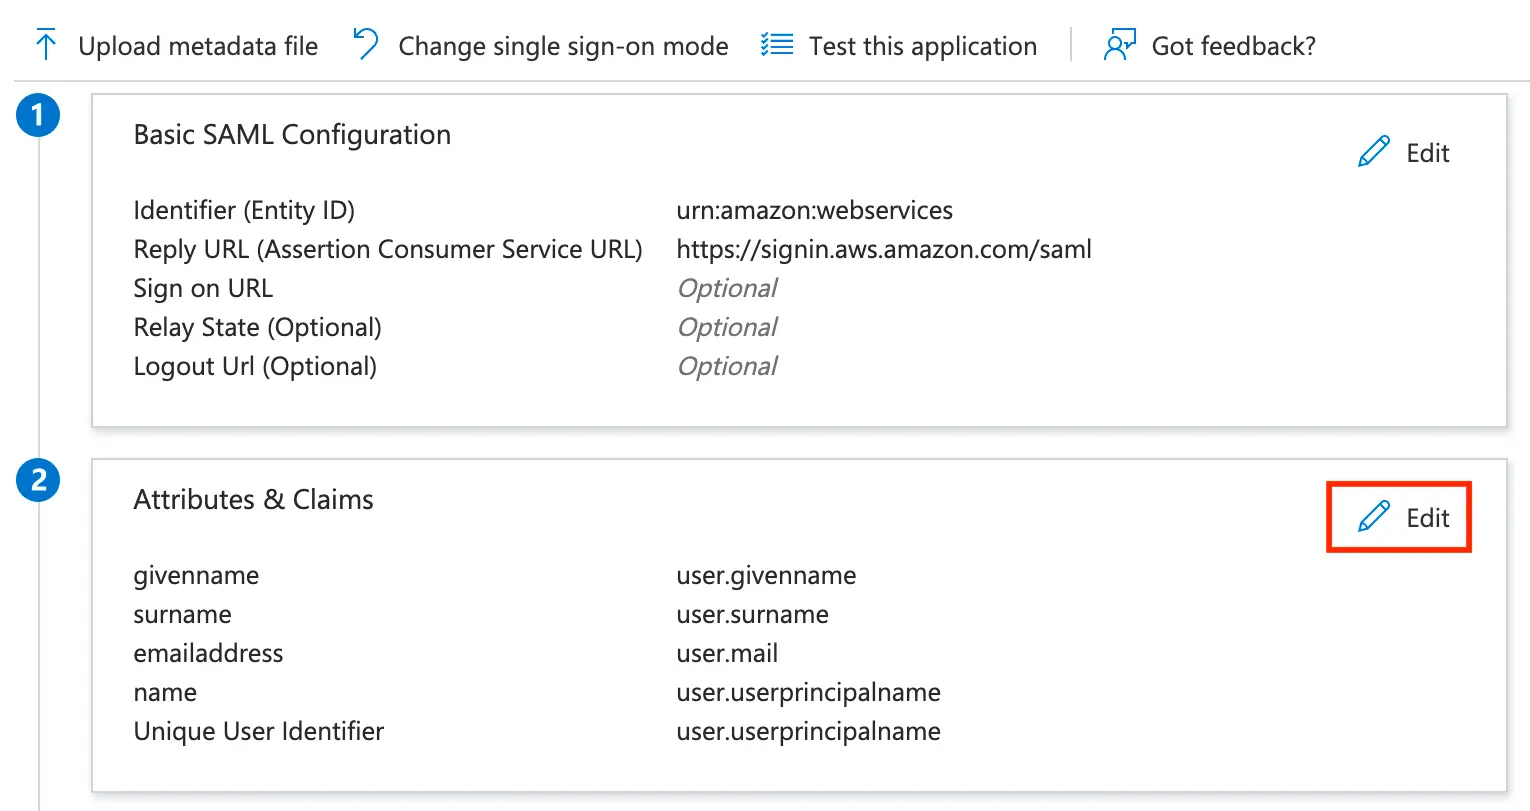
Task: Click the Test this application checklist icon
Action: click(x=777, y=45)
